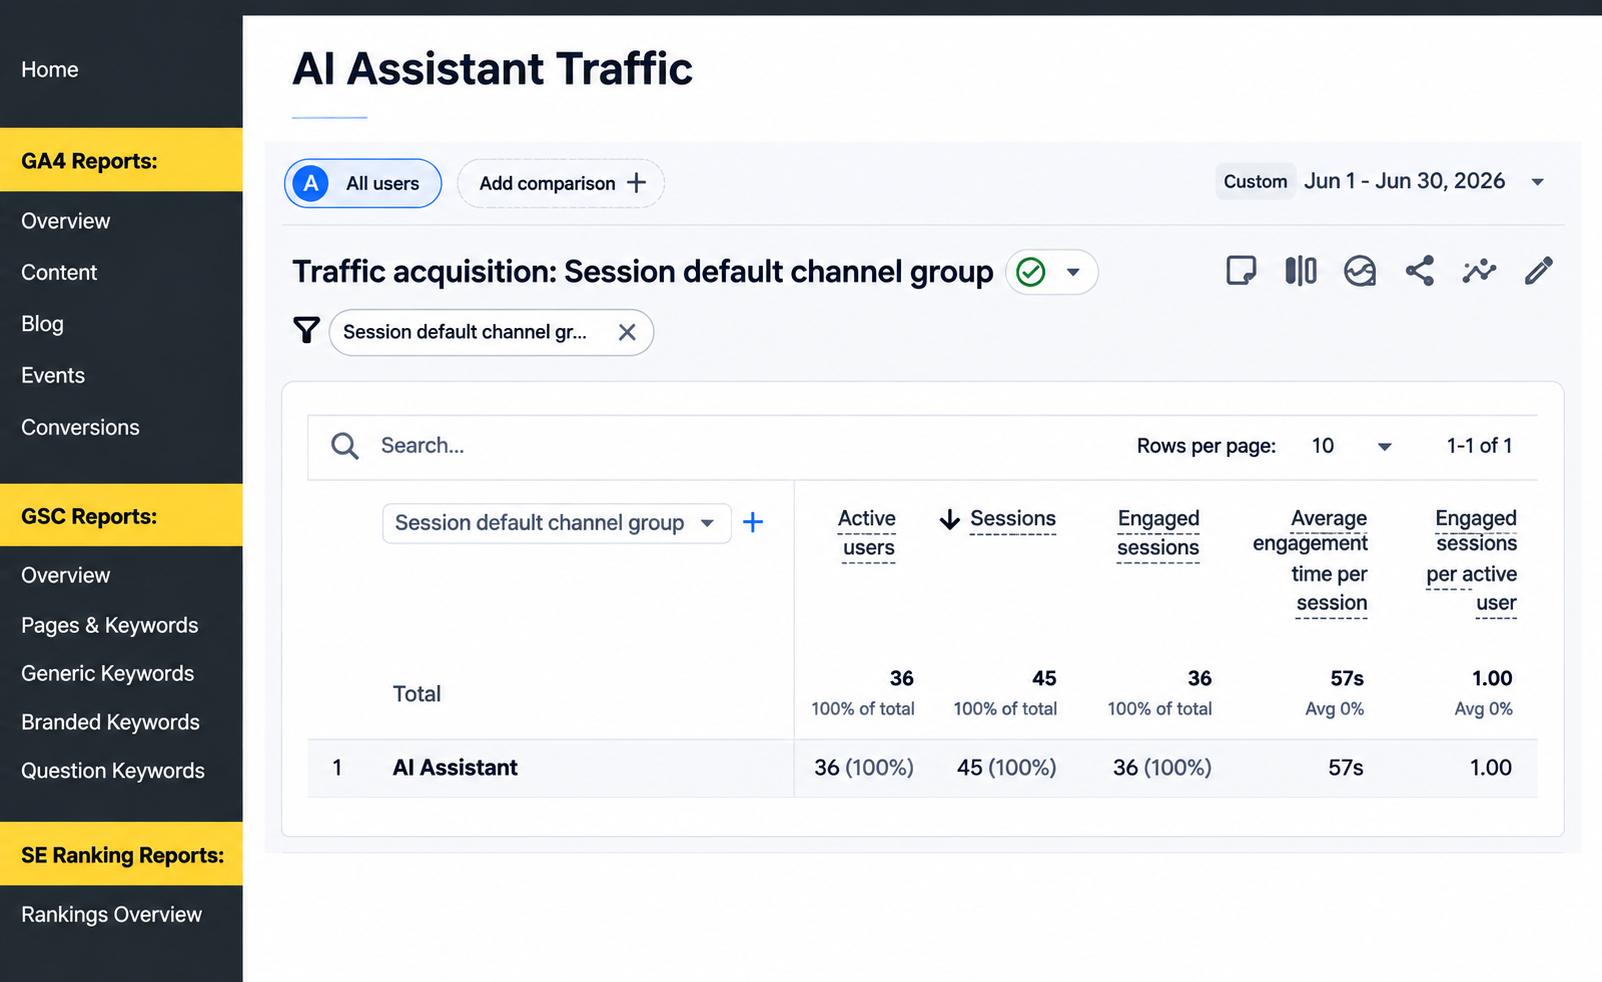Expand the report status dropdown arrow

point(1073,272)
